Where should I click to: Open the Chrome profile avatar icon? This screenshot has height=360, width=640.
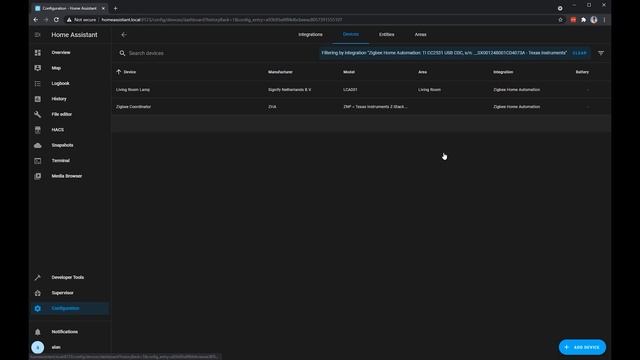pos(594,20)
